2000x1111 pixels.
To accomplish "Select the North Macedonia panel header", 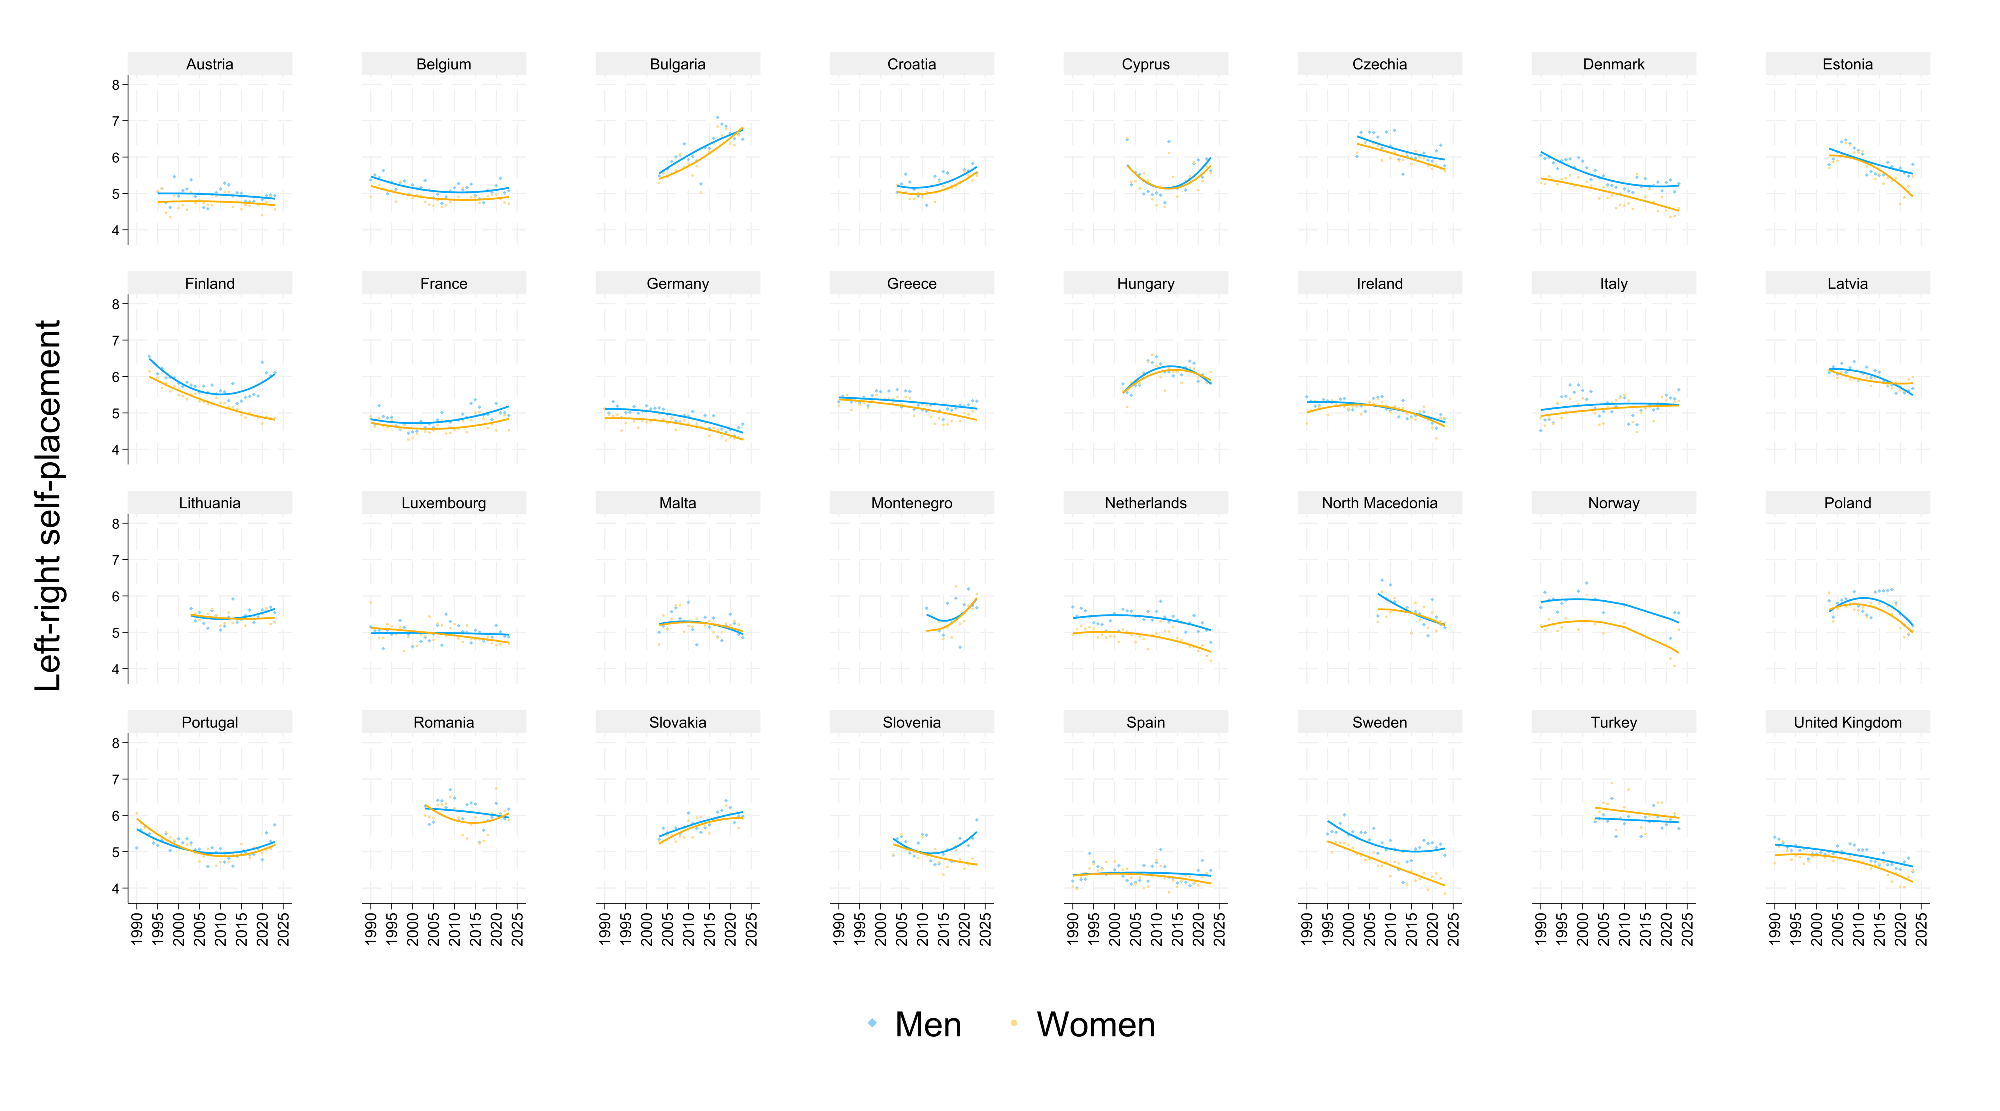I will [x=1380, y=503].
